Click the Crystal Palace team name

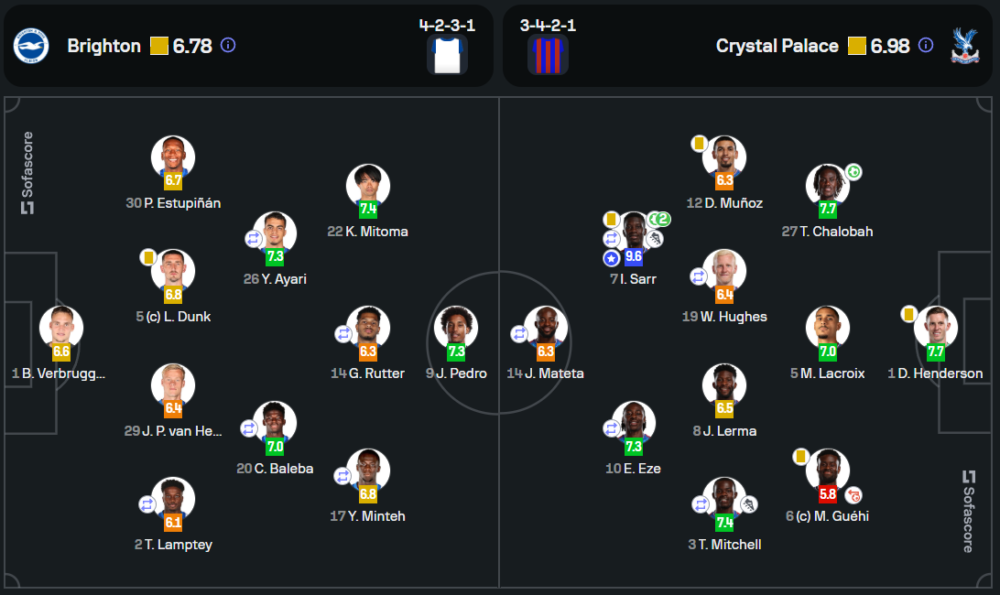click(x=777, y=46)
